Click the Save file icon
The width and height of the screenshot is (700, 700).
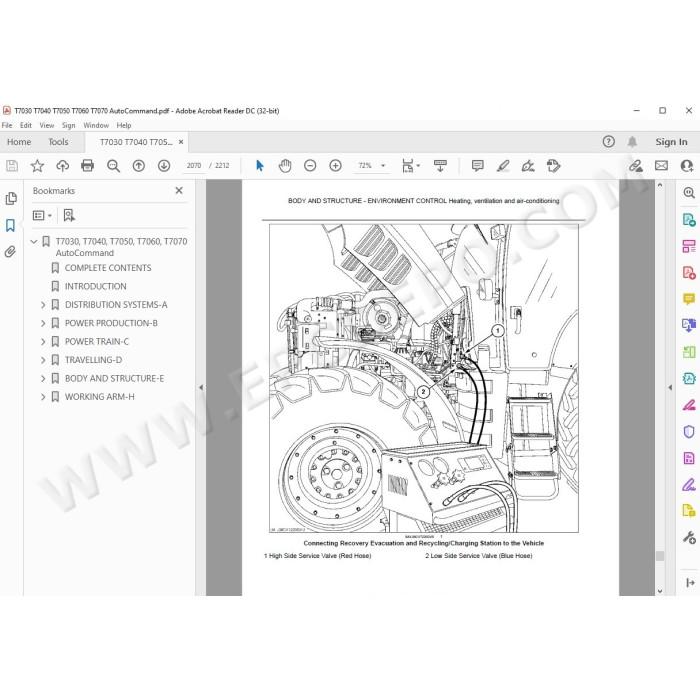pos(12,166)
